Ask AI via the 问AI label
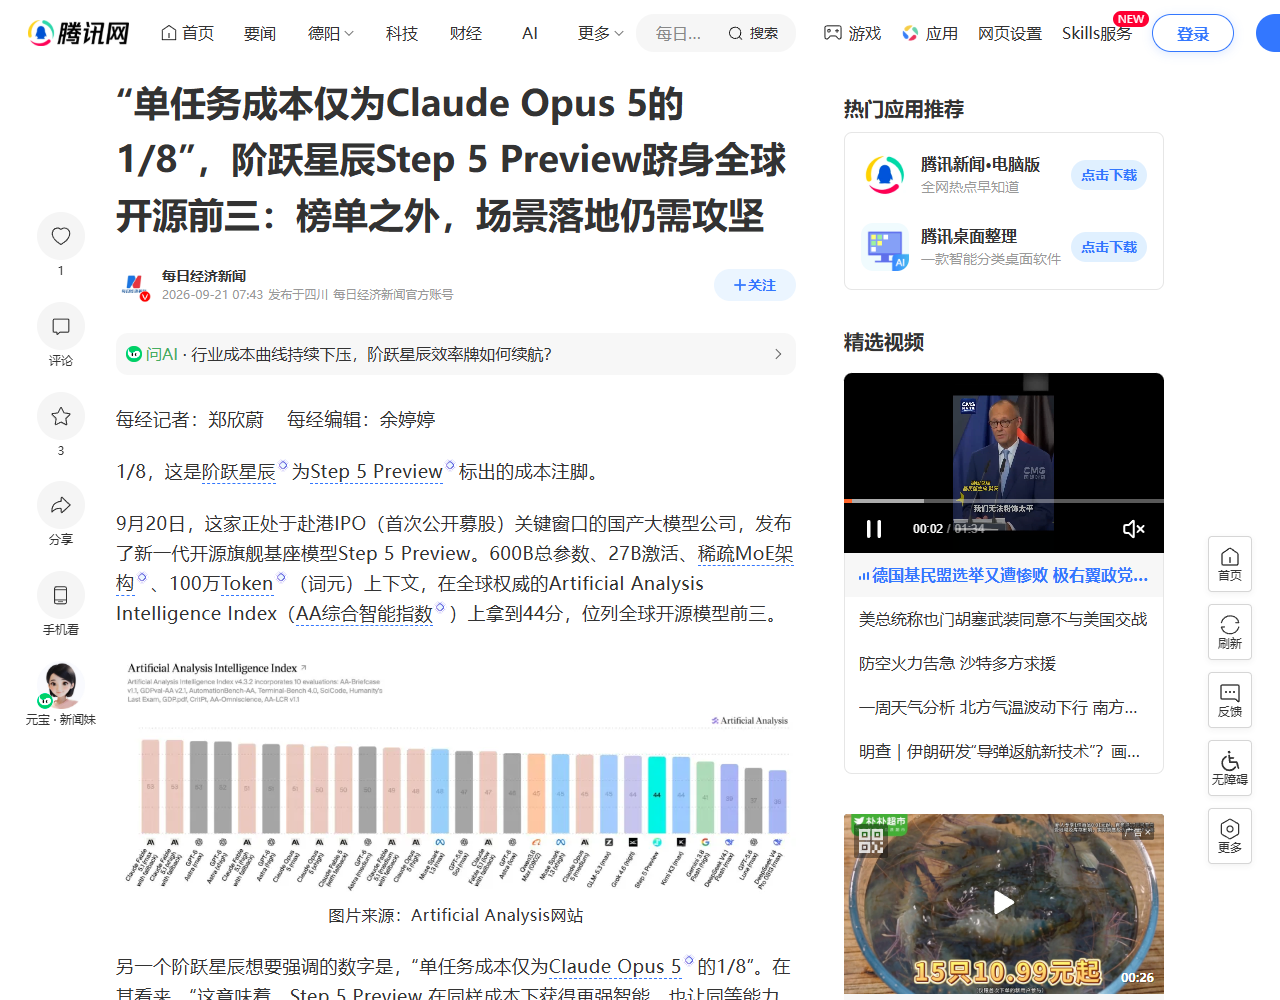The width and height of the screenshot is (1280, 1000). pos(152,354)
